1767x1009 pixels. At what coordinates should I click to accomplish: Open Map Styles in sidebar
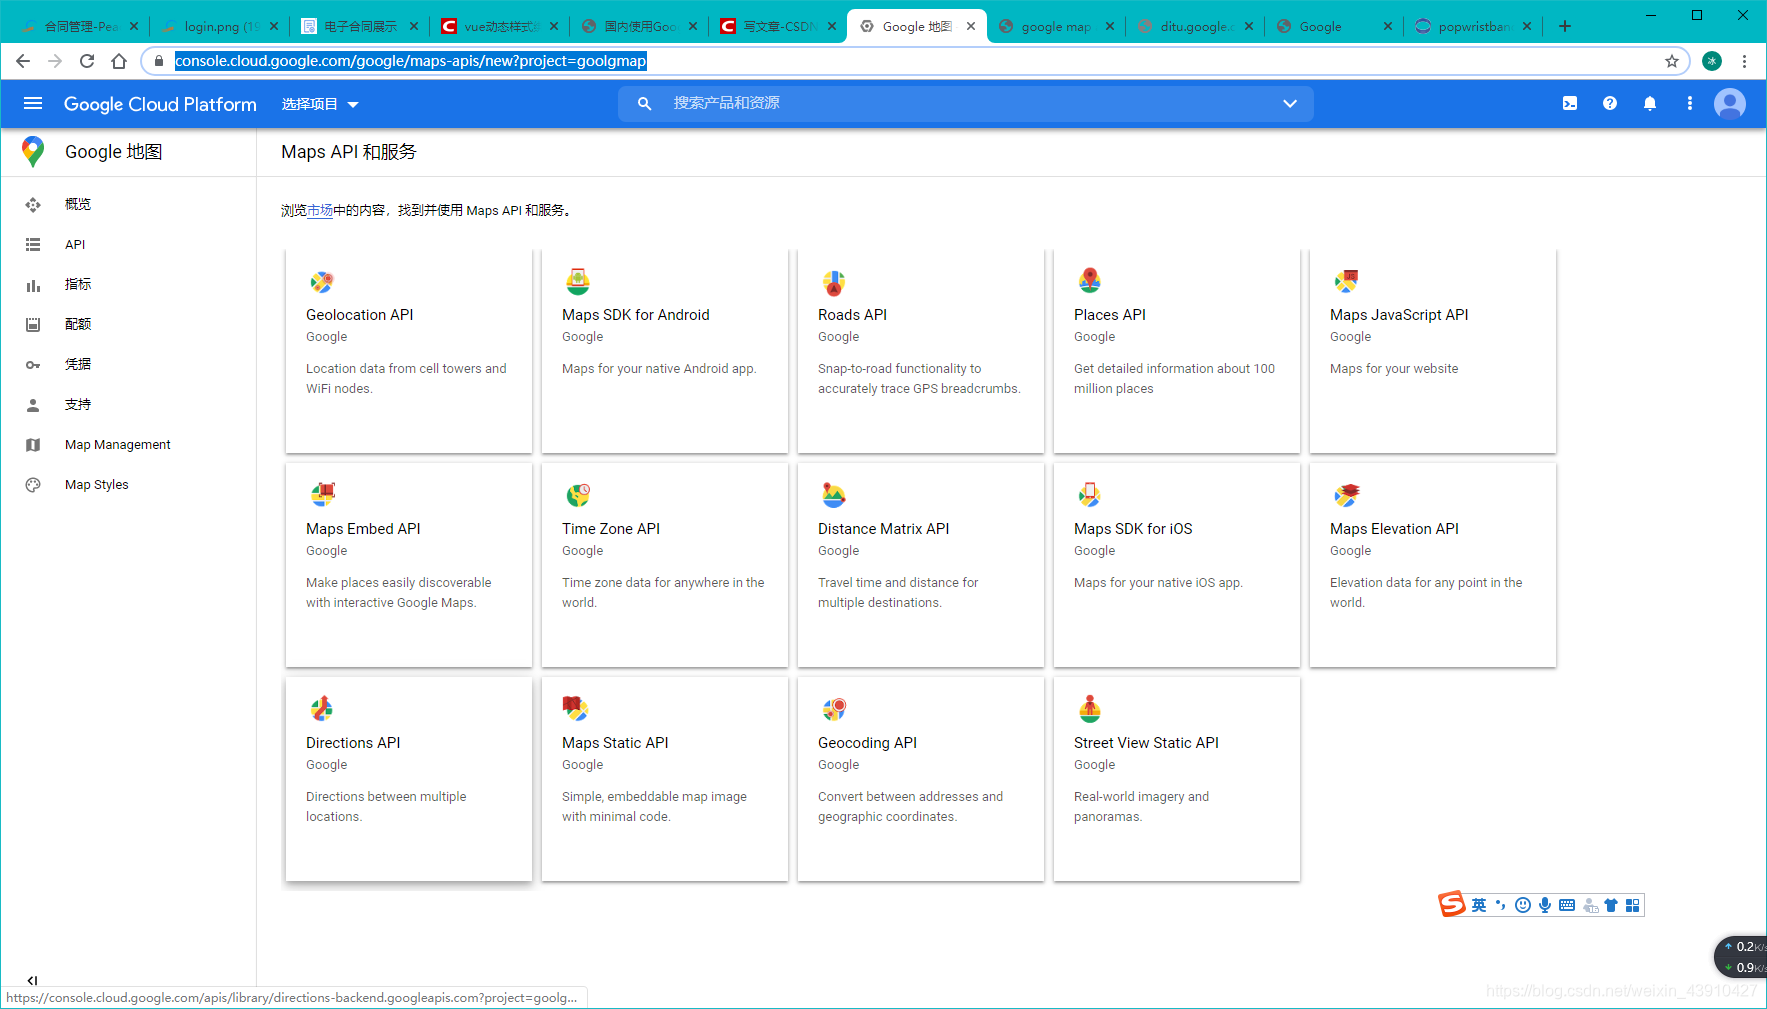[x=97, y=484]
